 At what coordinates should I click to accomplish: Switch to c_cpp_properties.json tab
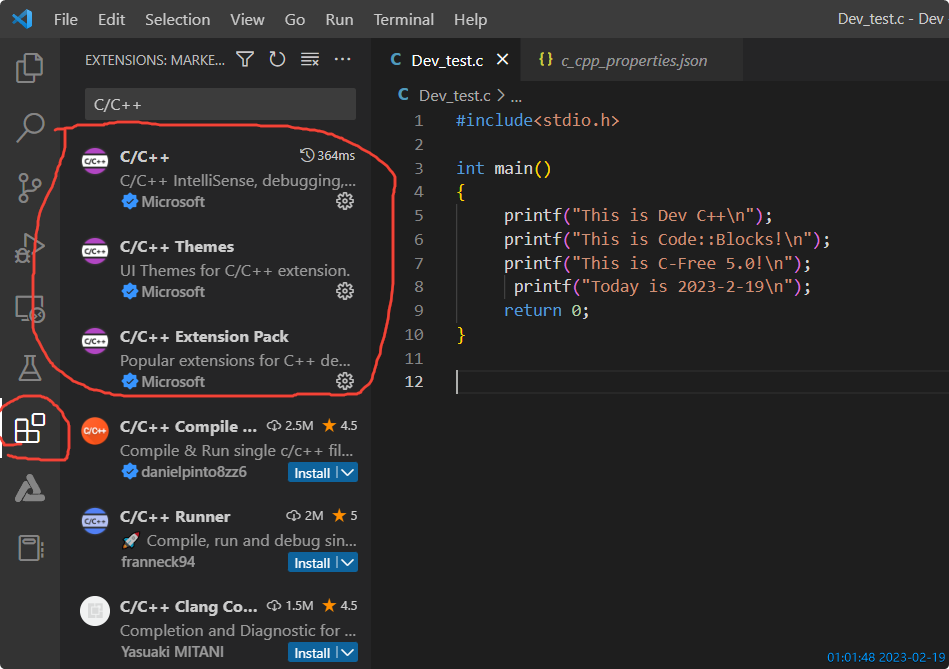point(631,60)
